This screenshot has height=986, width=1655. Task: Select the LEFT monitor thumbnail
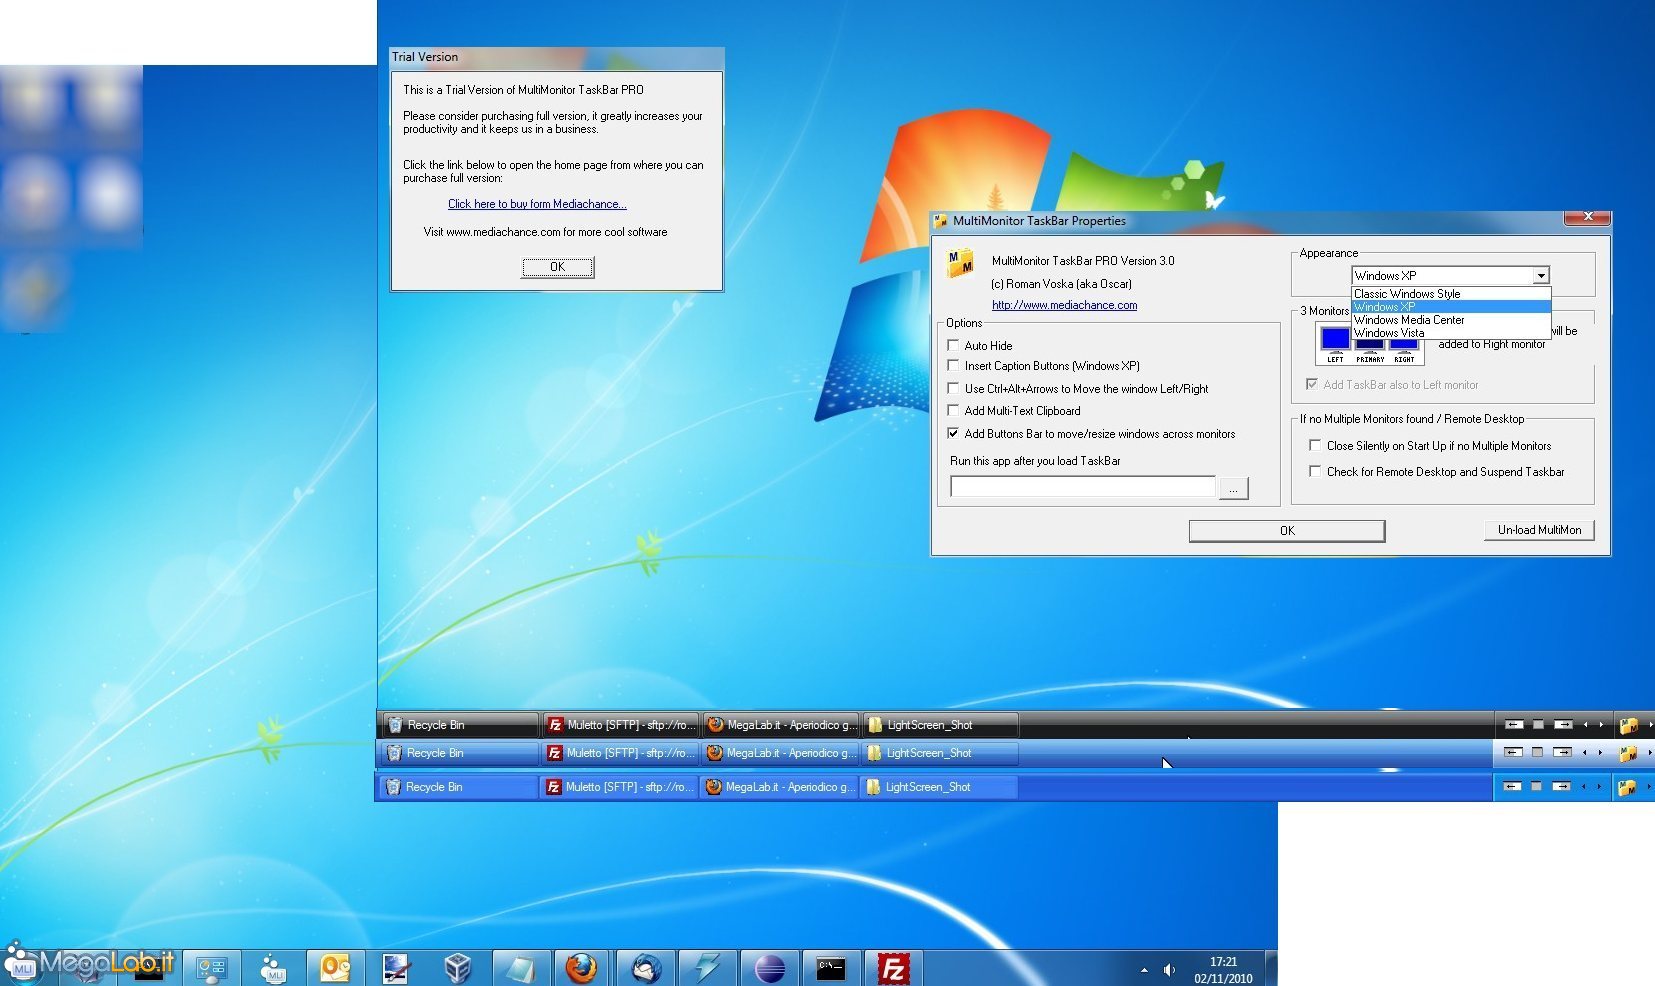(x=1335, y=343)
